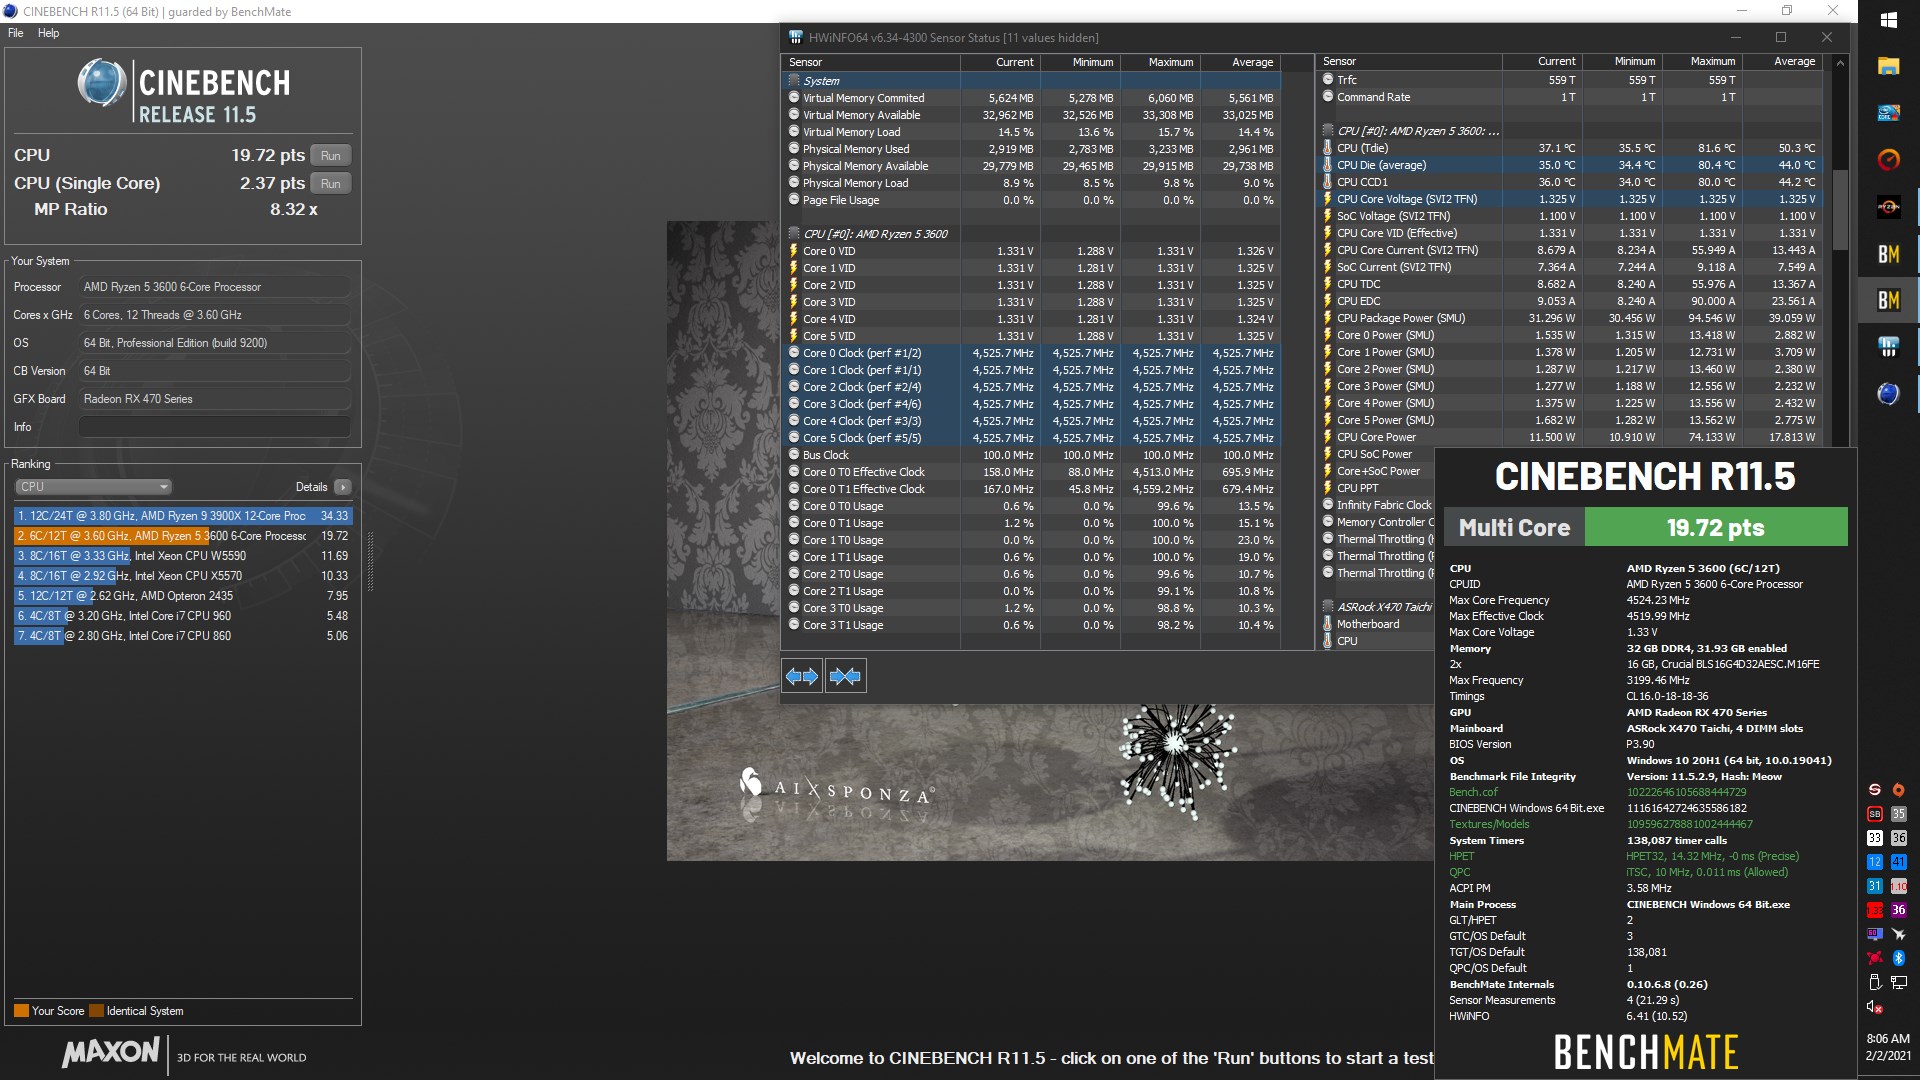Open the Help menu in Cinebench
Image resolution: width=1920 pixels, height=1080 pixels.
pyautogui.click(x=48, y=33)
